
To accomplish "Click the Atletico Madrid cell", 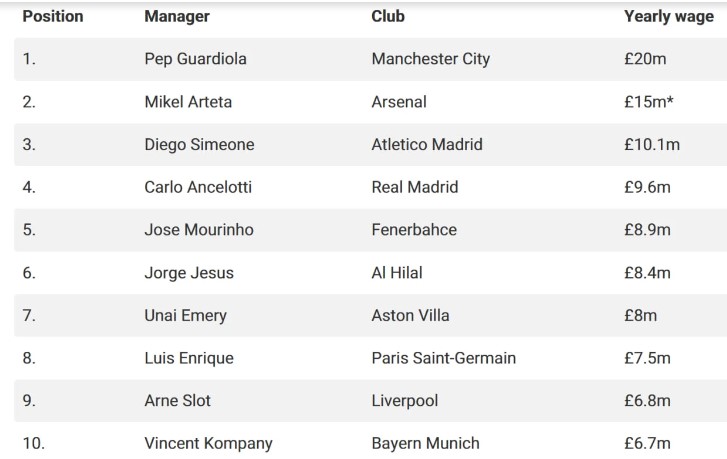I will (x=426, y=145).
